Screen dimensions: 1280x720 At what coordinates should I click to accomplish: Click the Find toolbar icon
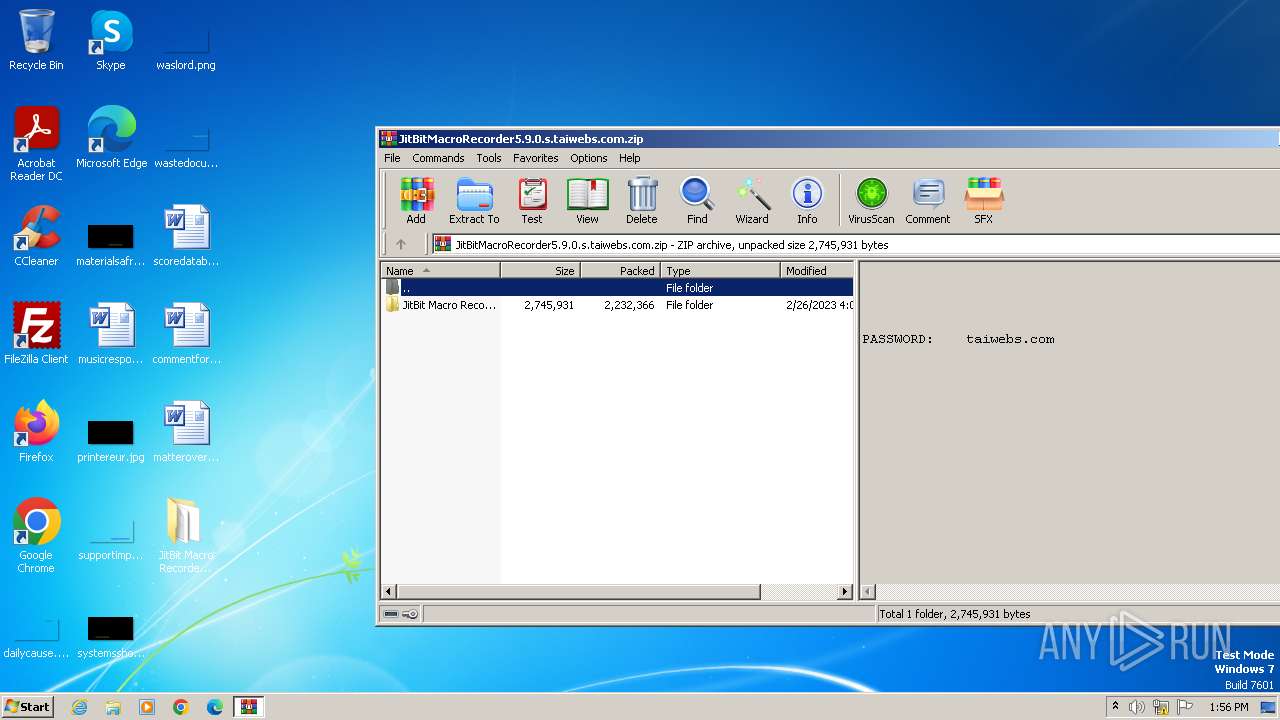coord(697,200)
